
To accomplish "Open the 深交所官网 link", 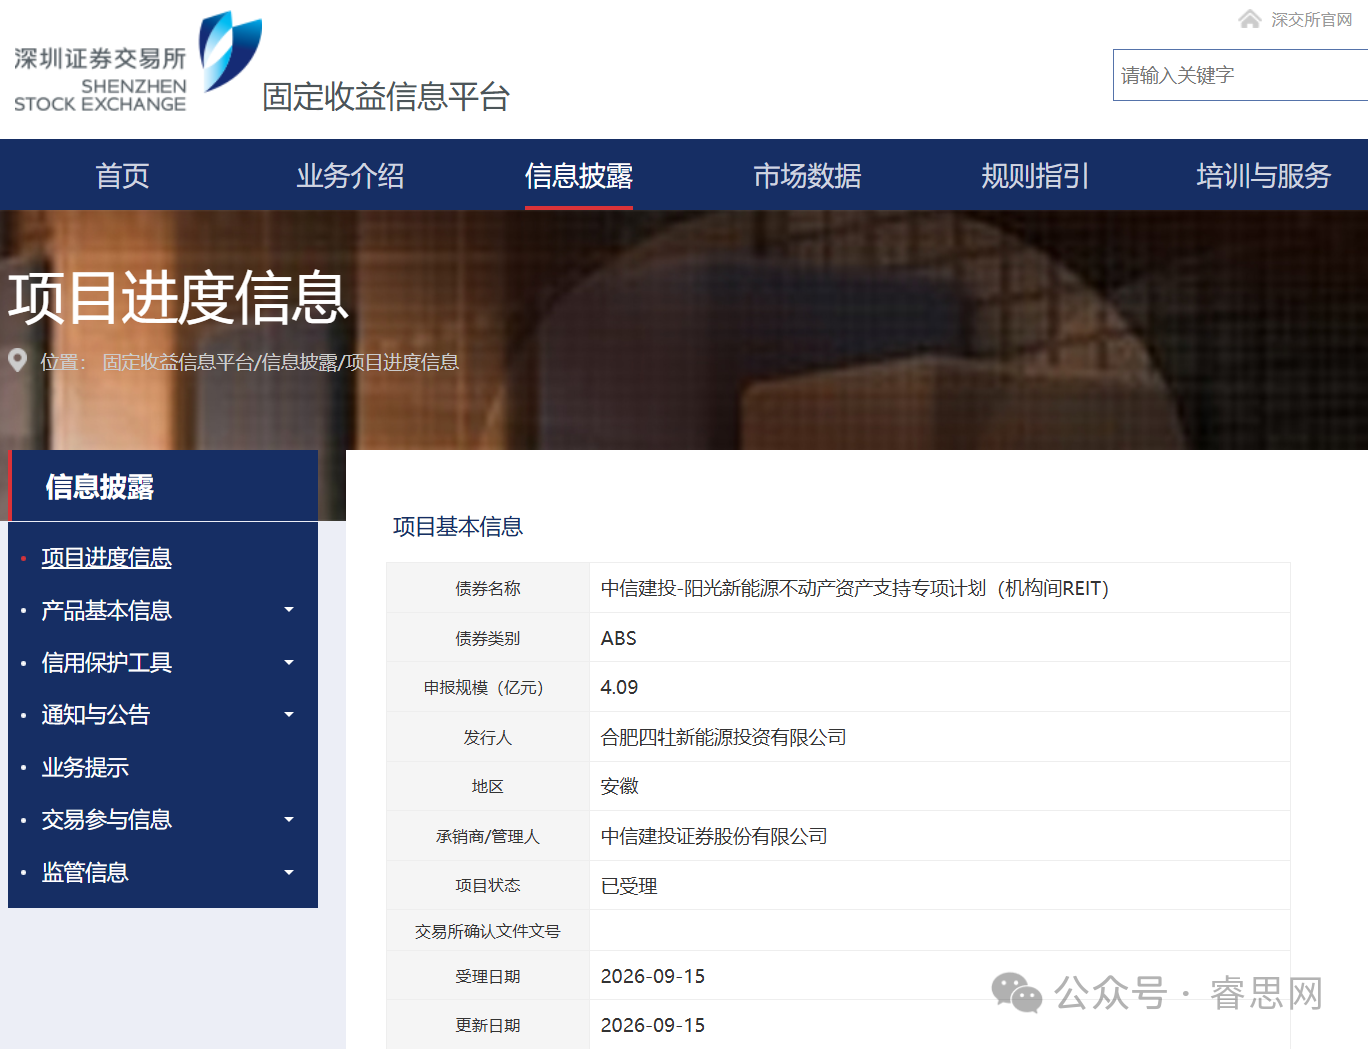I will tap(1311, 20).
